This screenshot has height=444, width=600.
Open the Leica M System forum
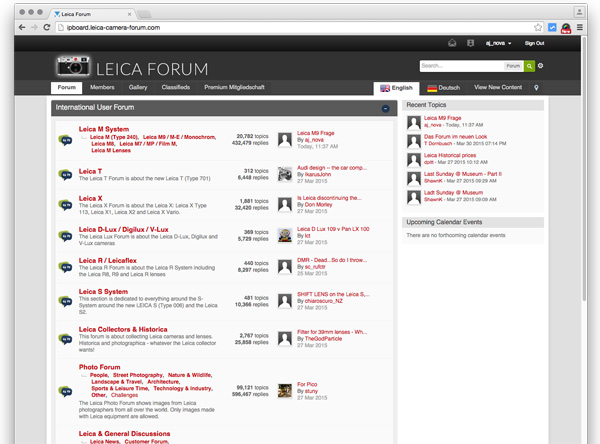point(104,129)
